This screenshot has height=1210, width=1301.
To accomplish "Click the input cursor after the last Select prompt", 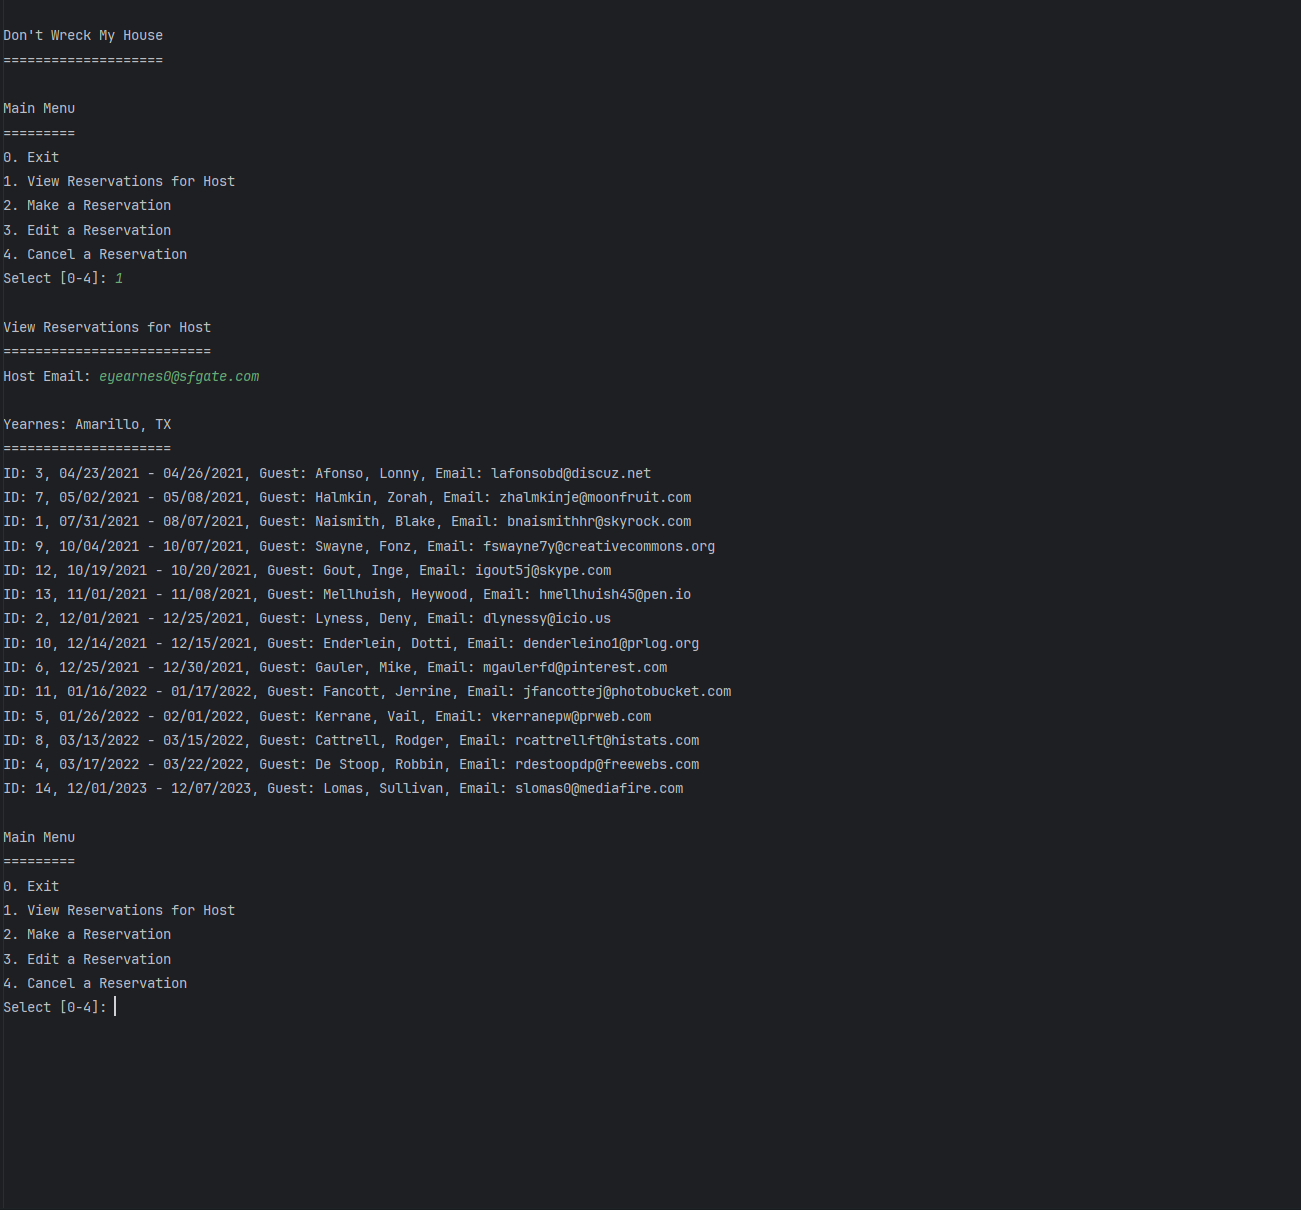I will click(116, 1007).
